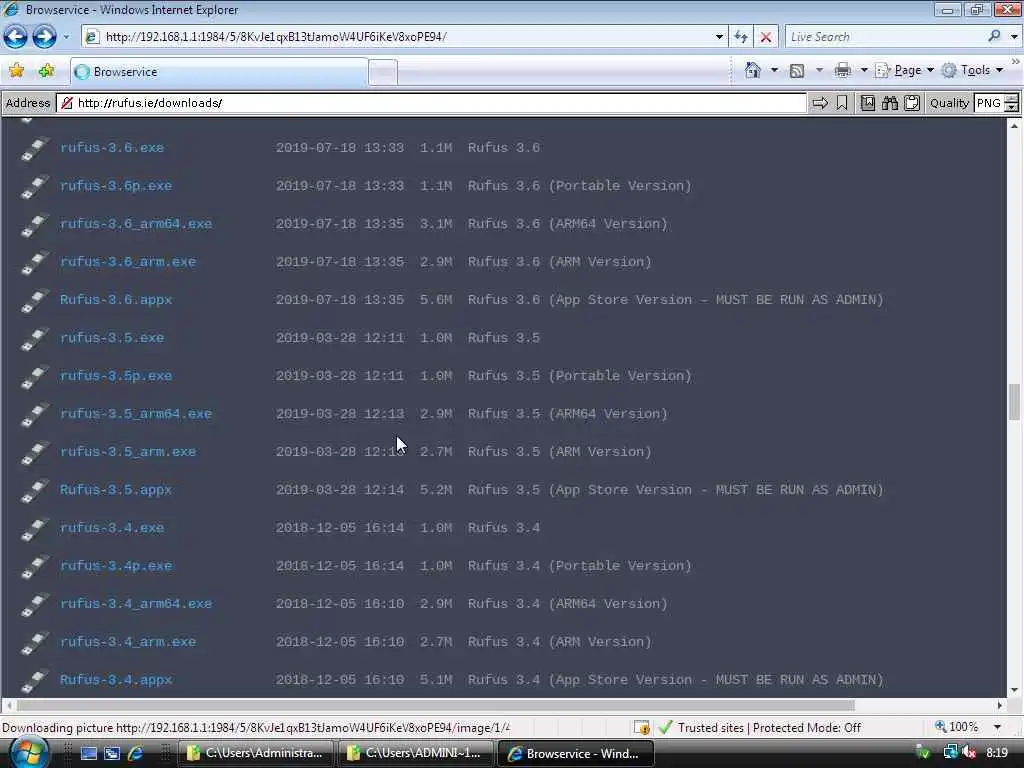The width and height of the screenshot is (1024, 768).
Task: Go forward with the IE Forward button
Action: pos(44,37)
